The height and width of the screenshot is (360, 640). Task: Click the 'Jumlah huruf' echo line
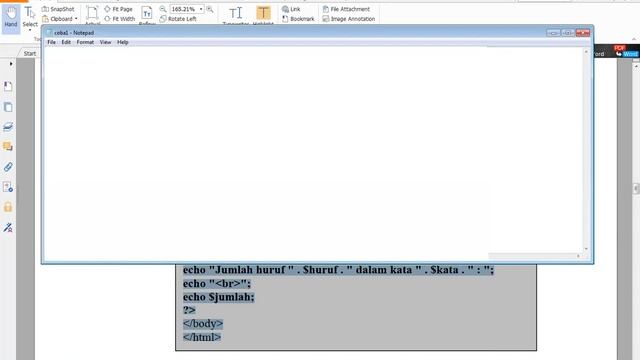click(x=338, y=270)
